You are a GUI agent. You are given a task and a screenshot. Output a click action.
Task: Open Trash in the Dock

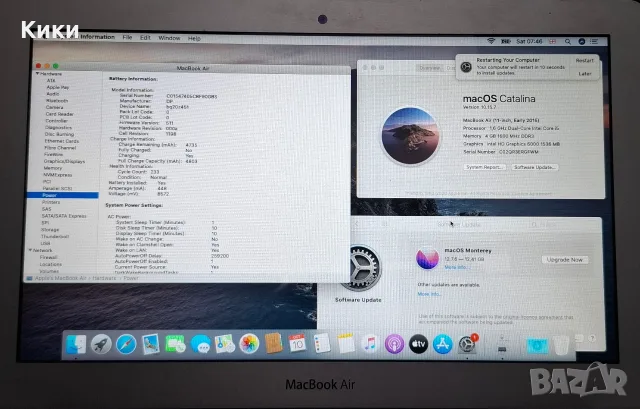561,345
